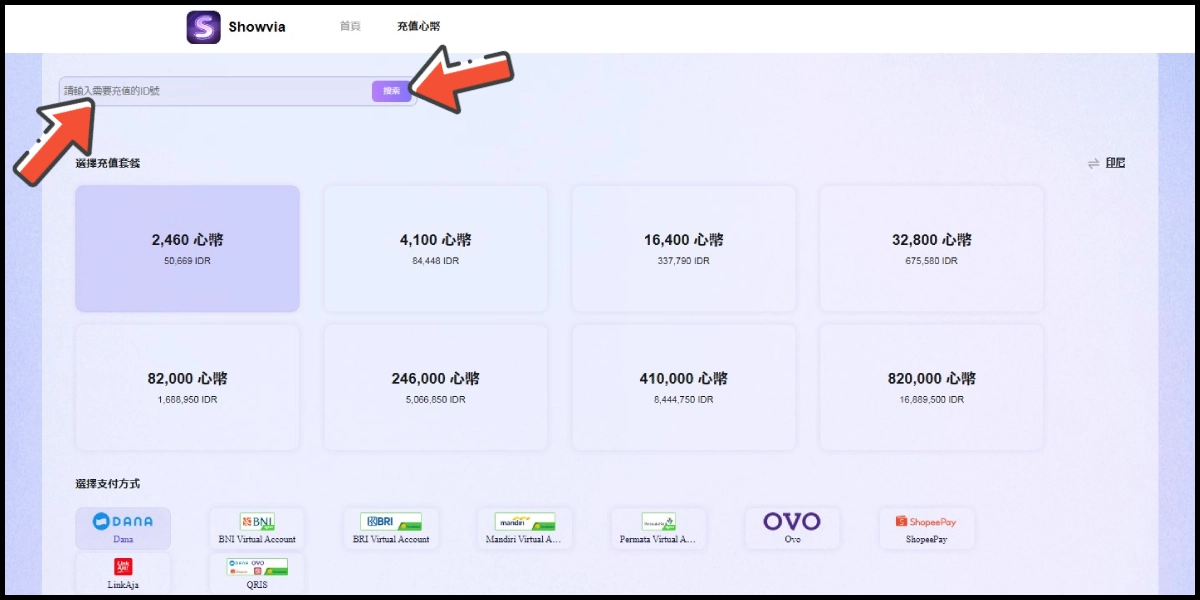Image resolution: width=1200 pixels, height=600 pixels.
Task: Click the Showvia purple logo icon
Action: point(203,27)
